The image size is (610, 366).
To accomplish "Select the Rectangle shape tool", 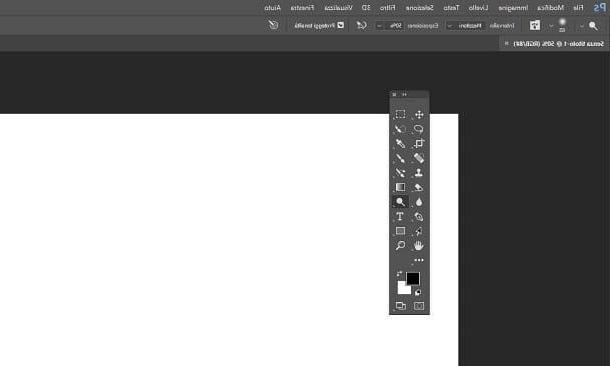I will coord(400,231).
